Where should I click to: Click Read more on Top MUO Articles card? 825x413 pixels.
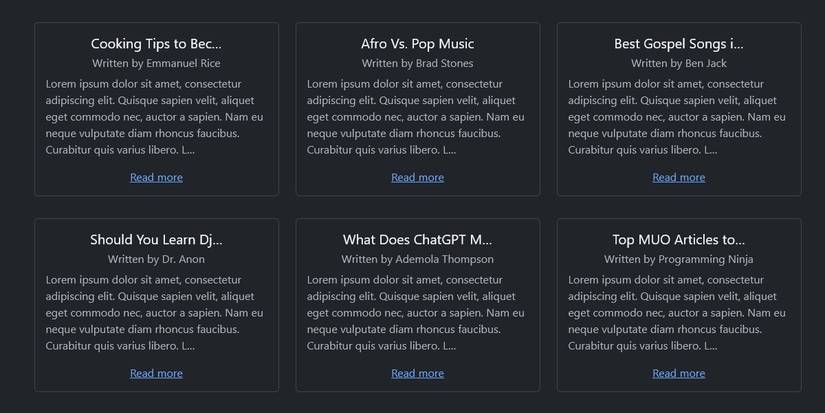click(678, 373)
